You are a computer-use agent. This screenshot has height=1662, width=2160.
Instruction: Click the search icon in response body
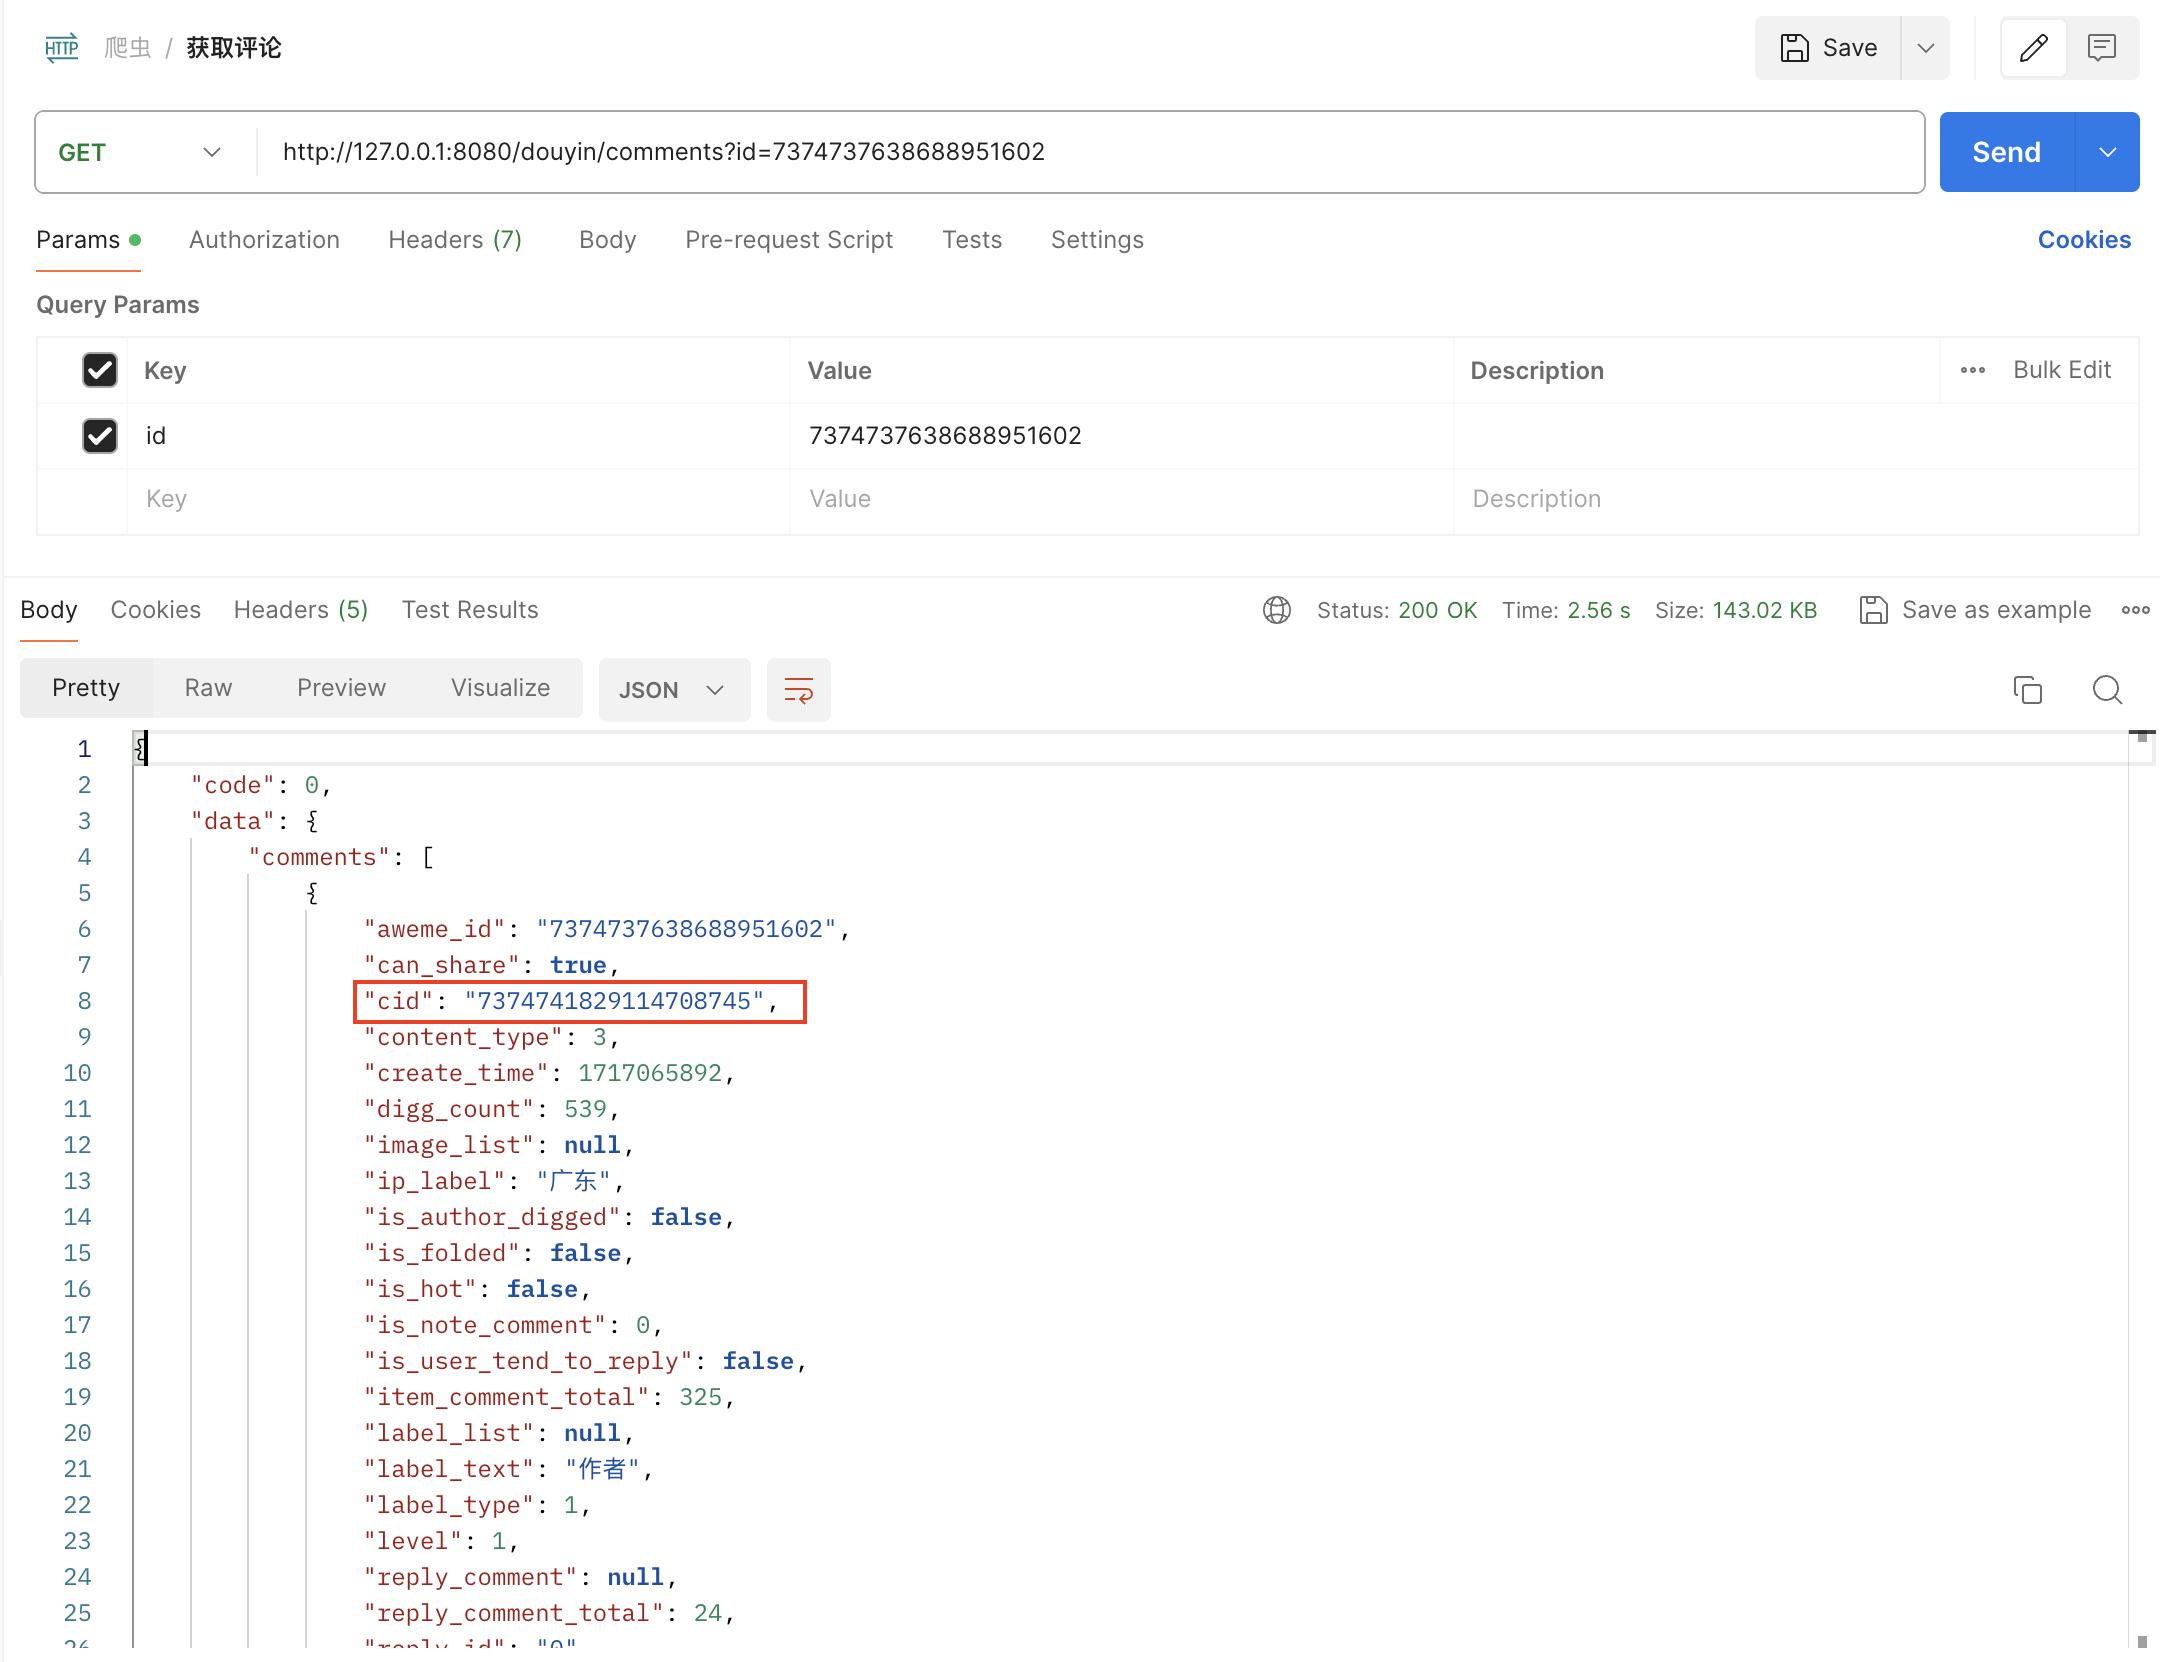pos(2108,688)
